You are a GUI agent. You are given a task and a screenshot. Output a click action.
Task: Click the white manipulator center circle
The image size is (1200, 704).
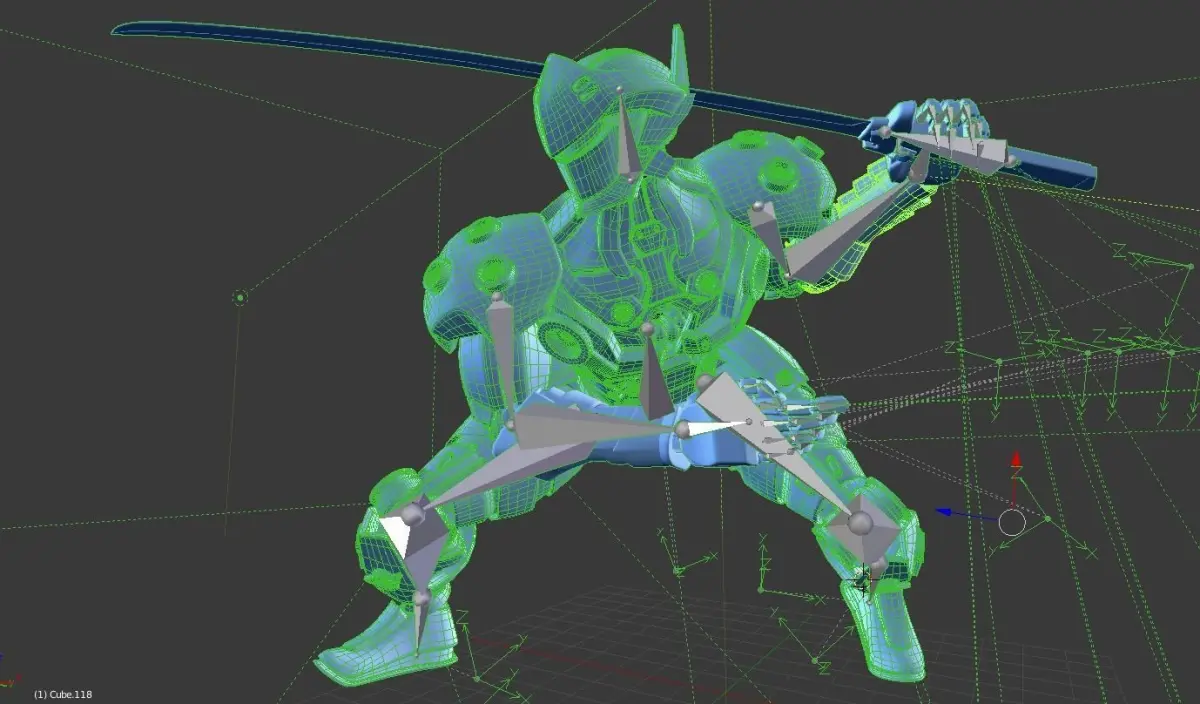1013,522
